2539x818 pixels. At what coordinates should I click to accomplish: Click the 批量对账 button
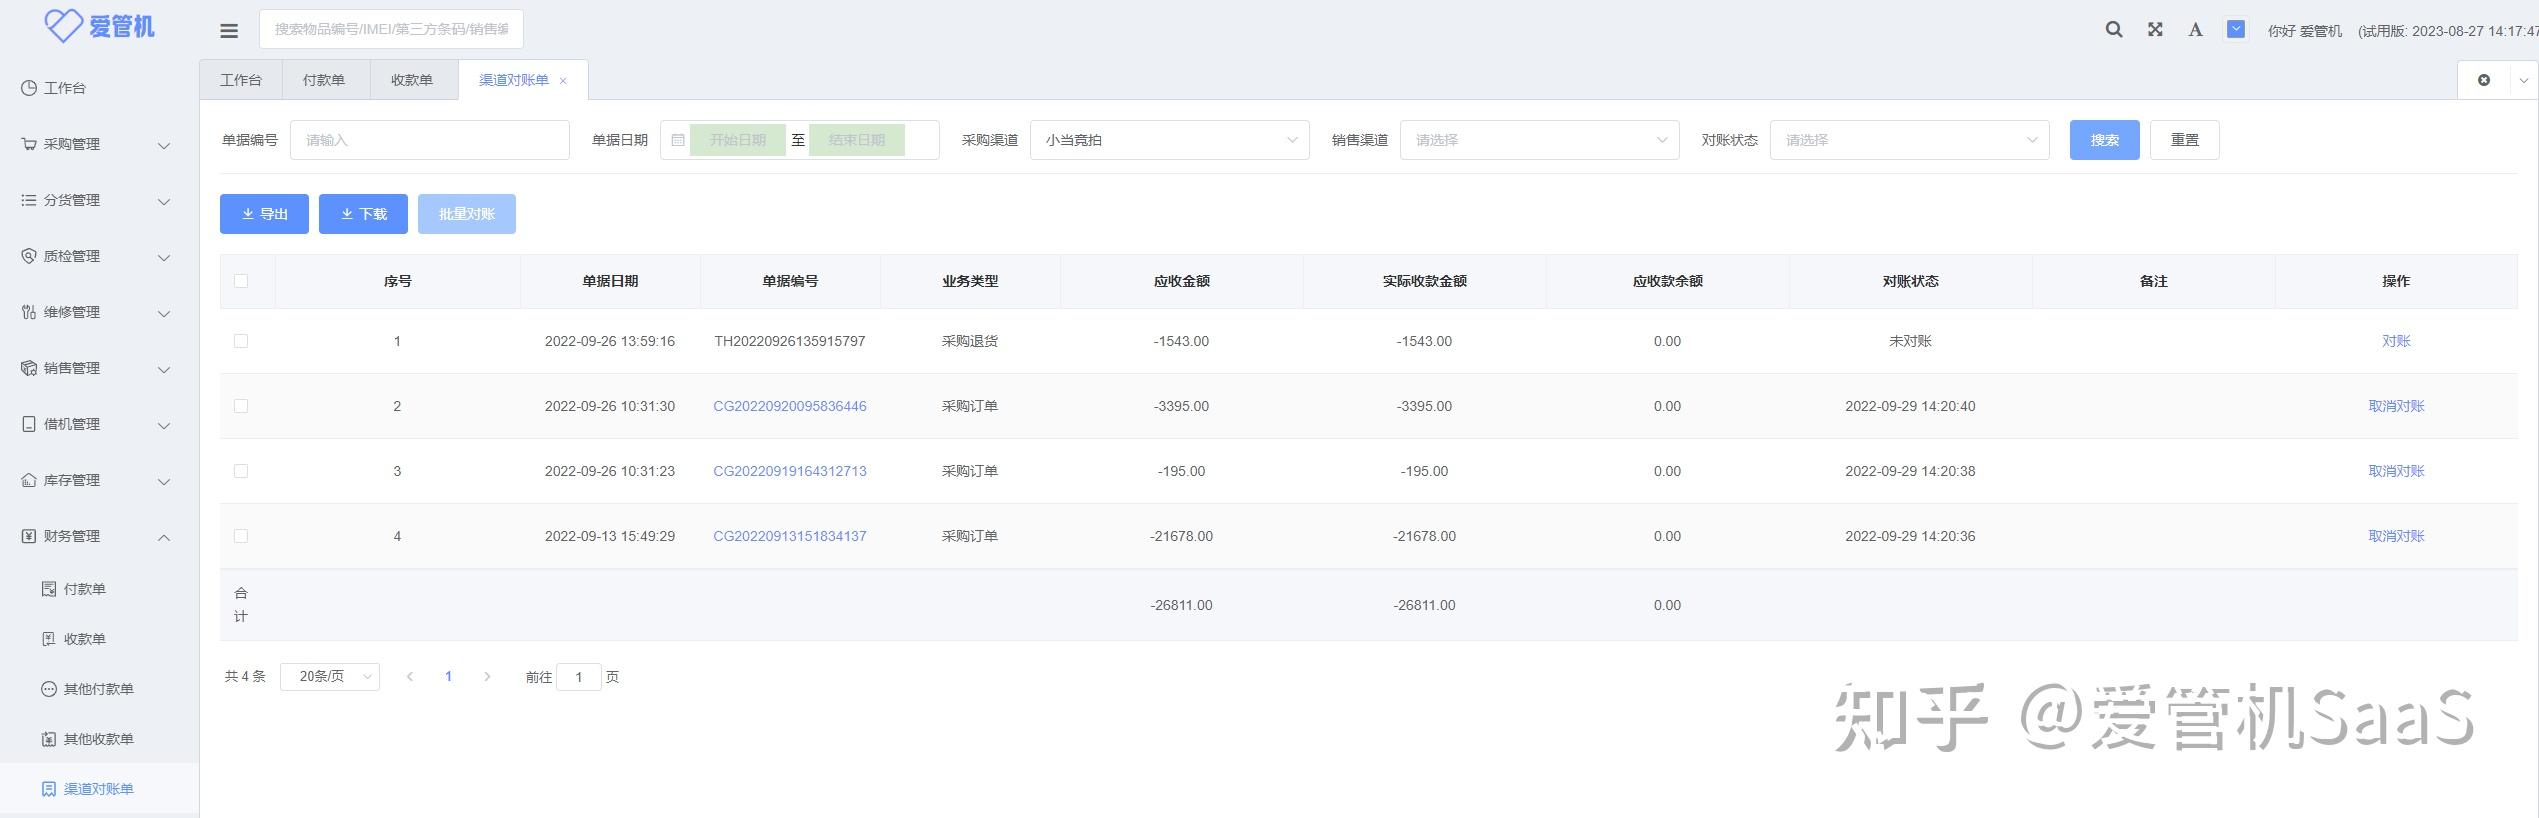(x=467, y=214)
